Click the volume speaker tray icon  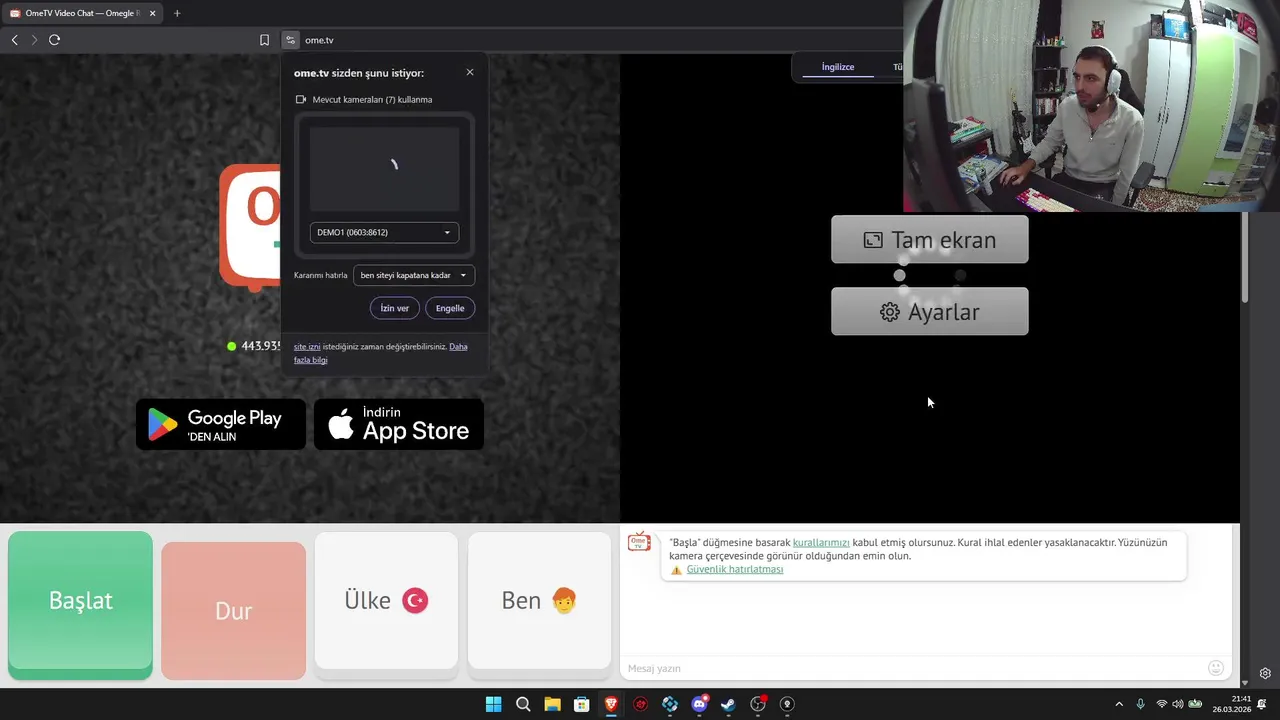click(1177, 704)
